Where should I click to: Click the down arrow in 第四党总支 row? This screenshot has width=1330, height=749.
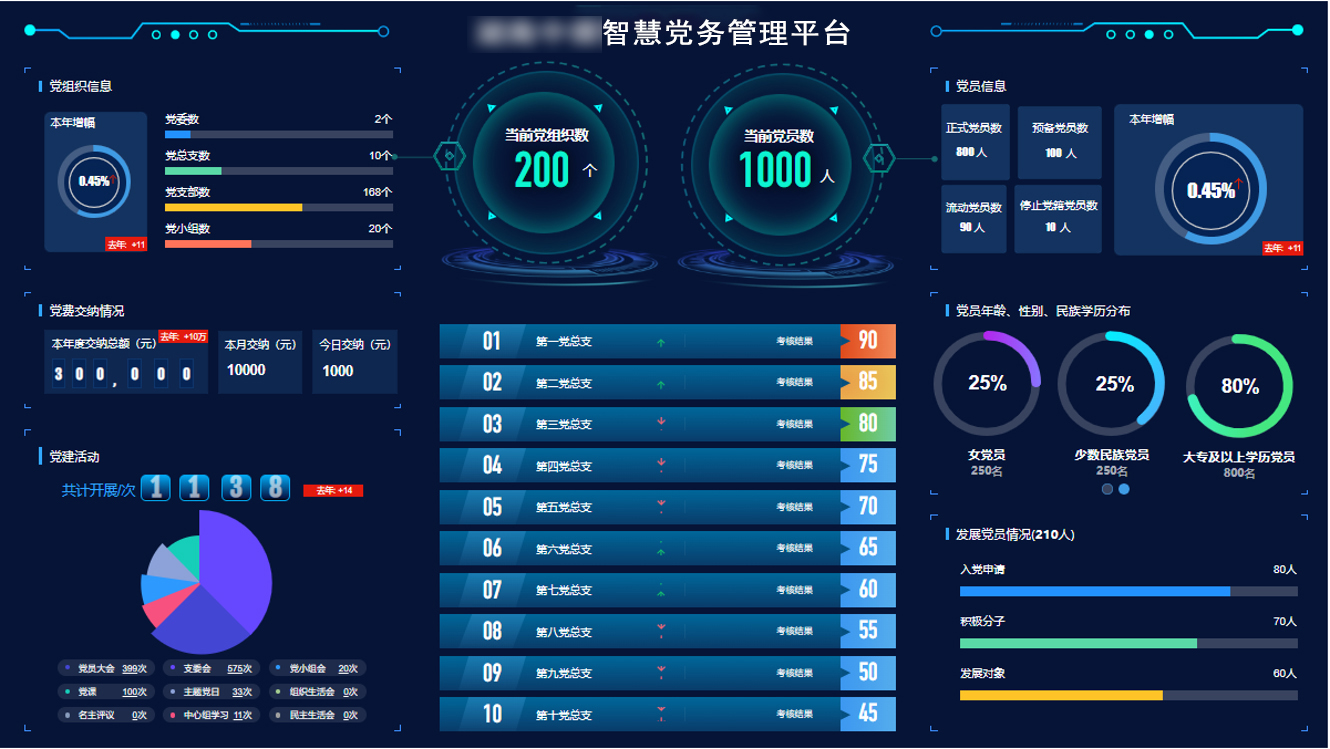[660, 465]
